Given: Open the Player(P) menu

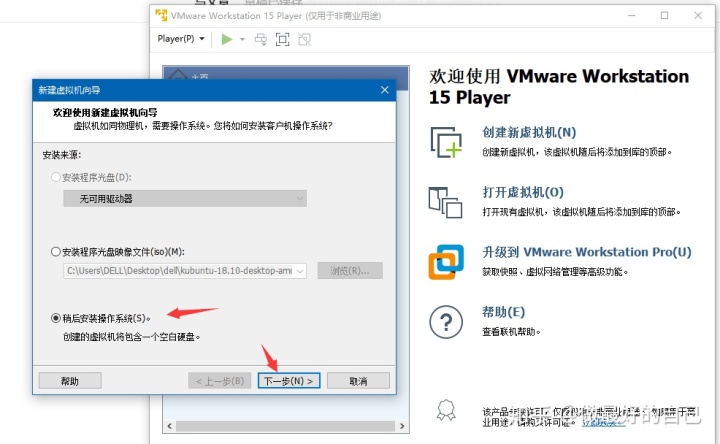Looking at the screenshot, I should (181, 39).
